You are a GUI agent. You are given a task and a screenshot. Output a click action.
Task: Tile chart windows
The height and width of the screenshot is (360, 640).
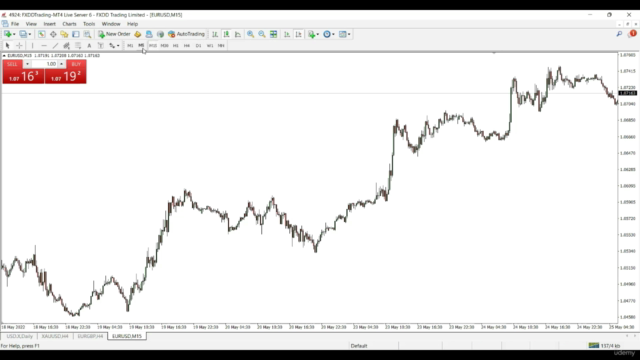(273, 34)
